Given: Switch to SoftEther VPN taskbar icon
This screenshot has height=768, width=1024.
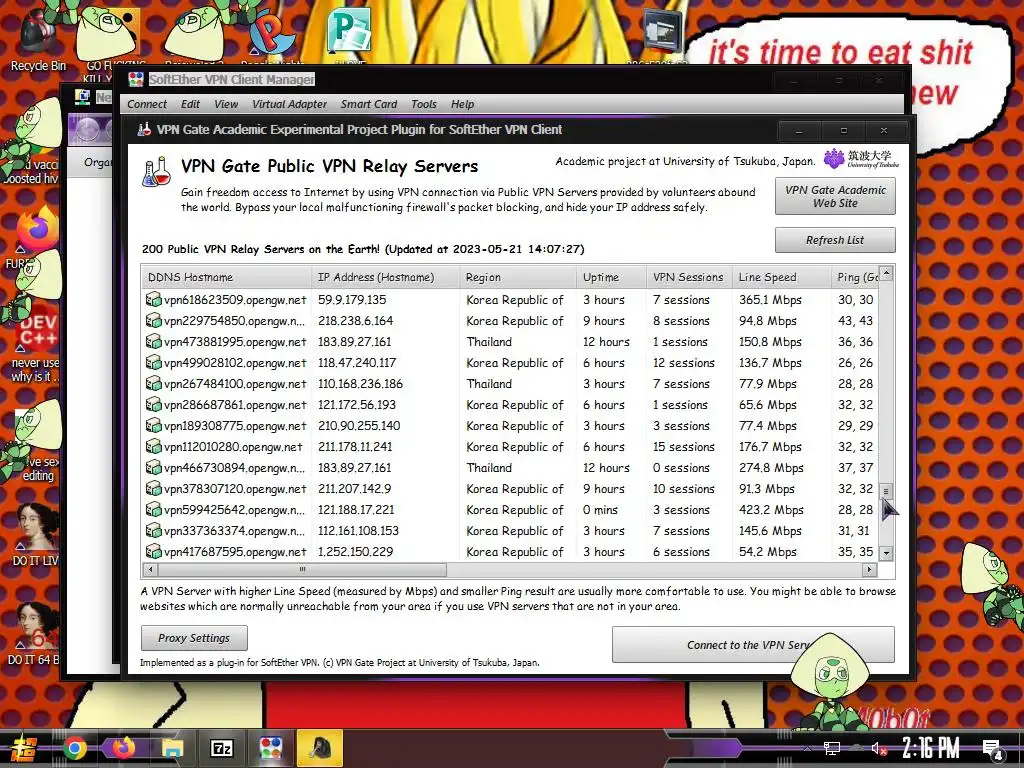Looking at the screenshot, I should pyautogui.click(x=270, y=748).
